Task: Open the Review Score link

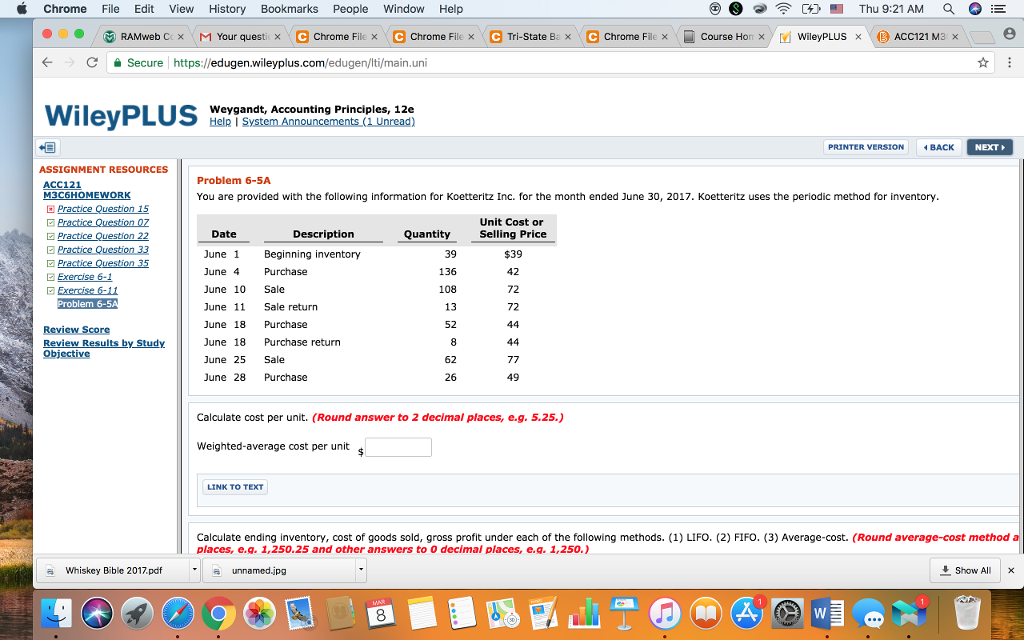Action: click(76, 330)
